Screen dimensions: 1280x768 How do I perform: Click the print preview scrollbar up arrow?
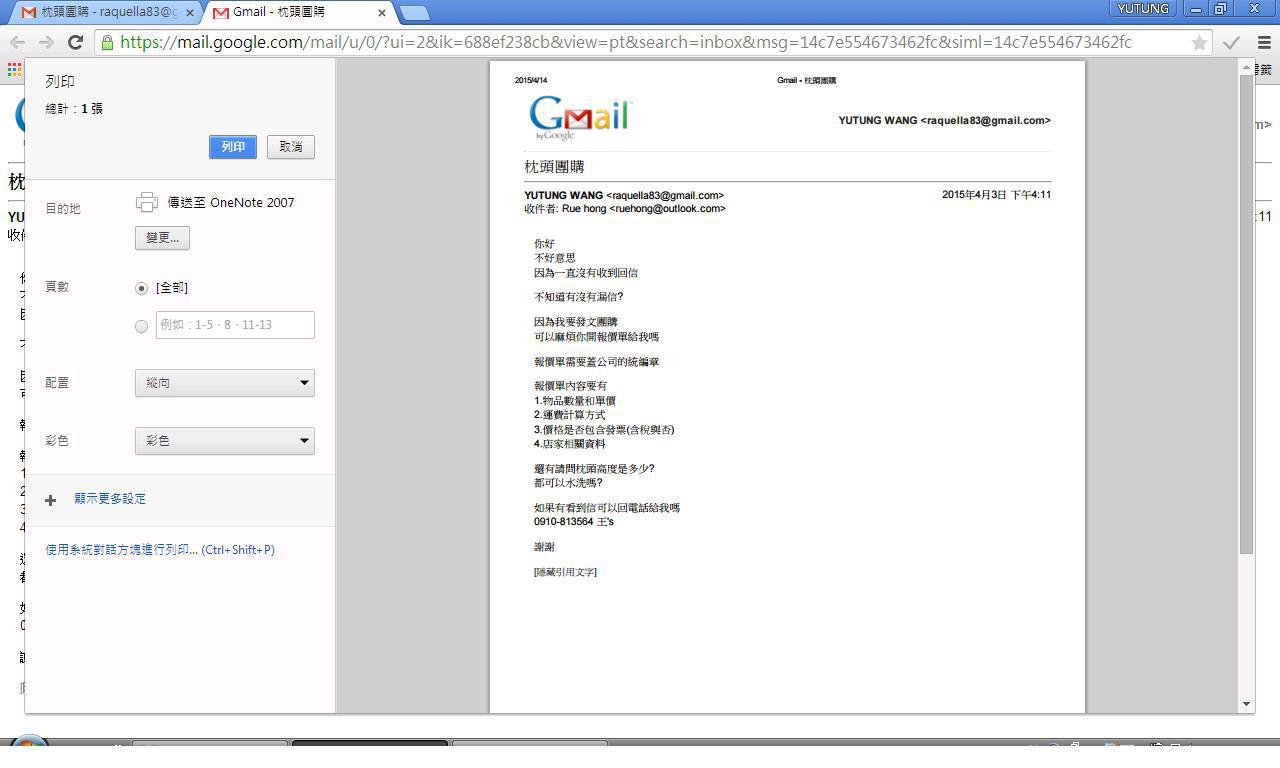(x=1246, y=68)
